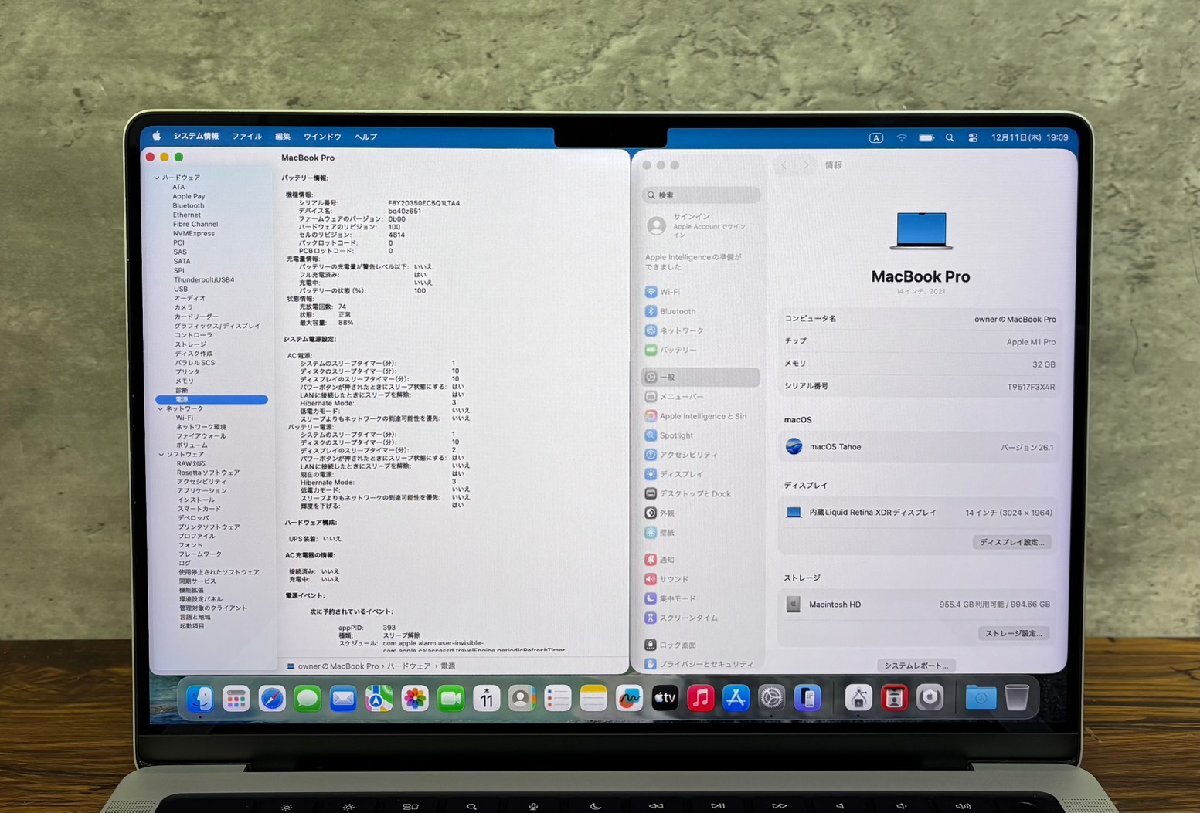Click Wi-Fi icon in System Settings sidebar
Screen dimensions: 1200x813
651,292
